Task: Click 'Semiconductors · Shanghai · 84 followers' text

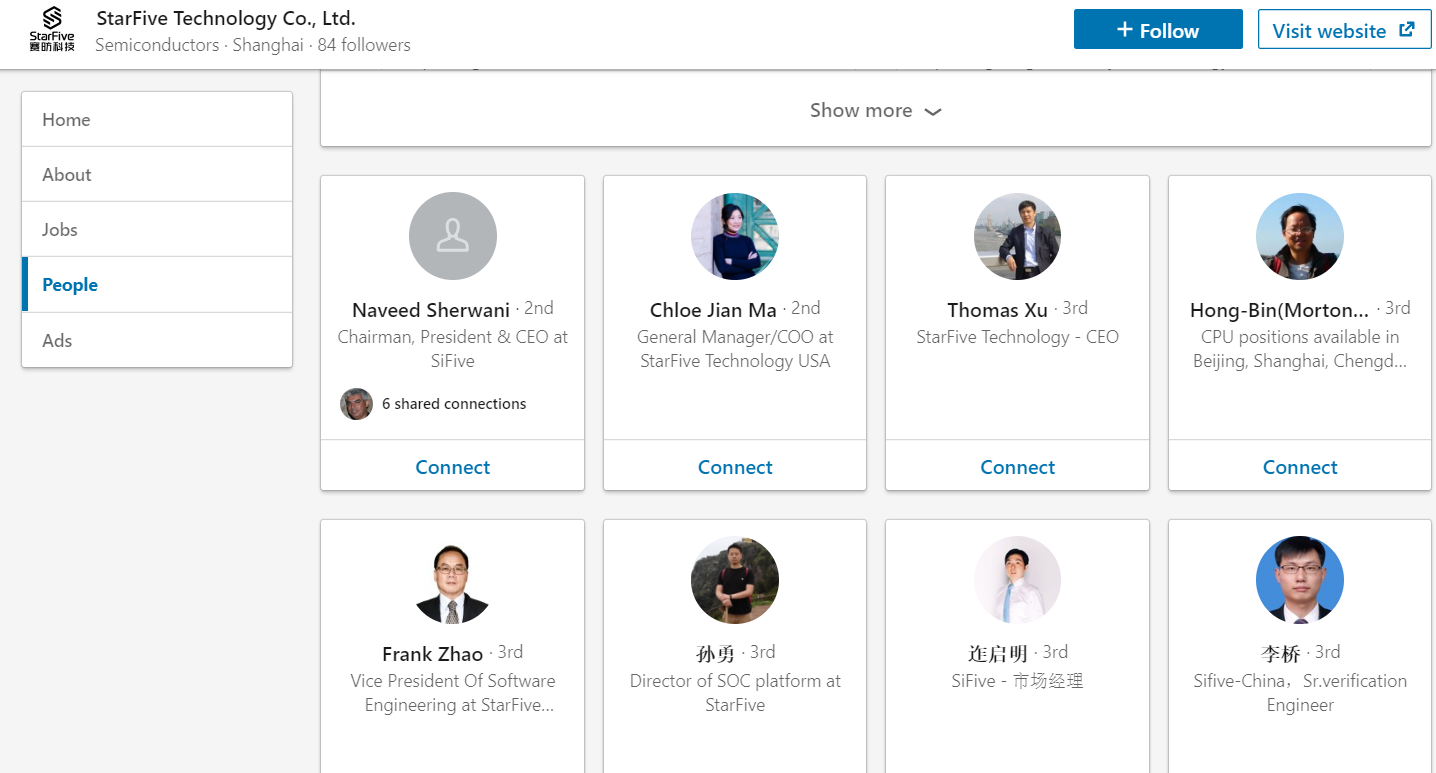Action: pyautogui.click(x=253, y=45)
